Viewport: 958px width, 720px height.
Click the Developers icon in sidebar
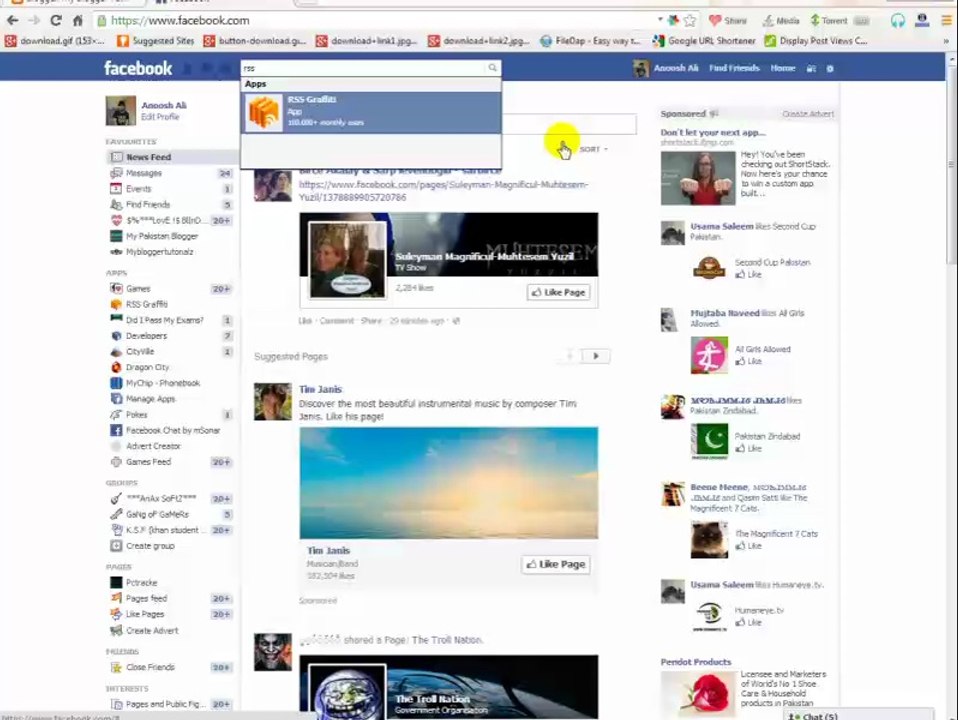tap(116, 336)
